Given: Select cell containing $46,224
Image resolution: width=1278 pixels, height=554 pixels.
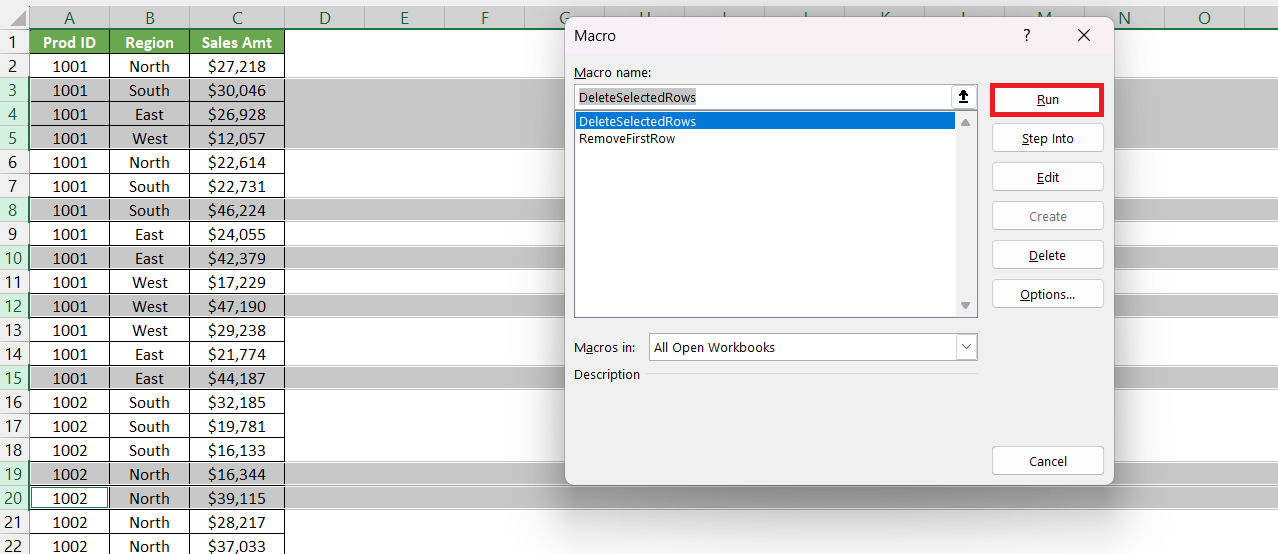Looking at the screenshot, I should (x=237, y=210).
